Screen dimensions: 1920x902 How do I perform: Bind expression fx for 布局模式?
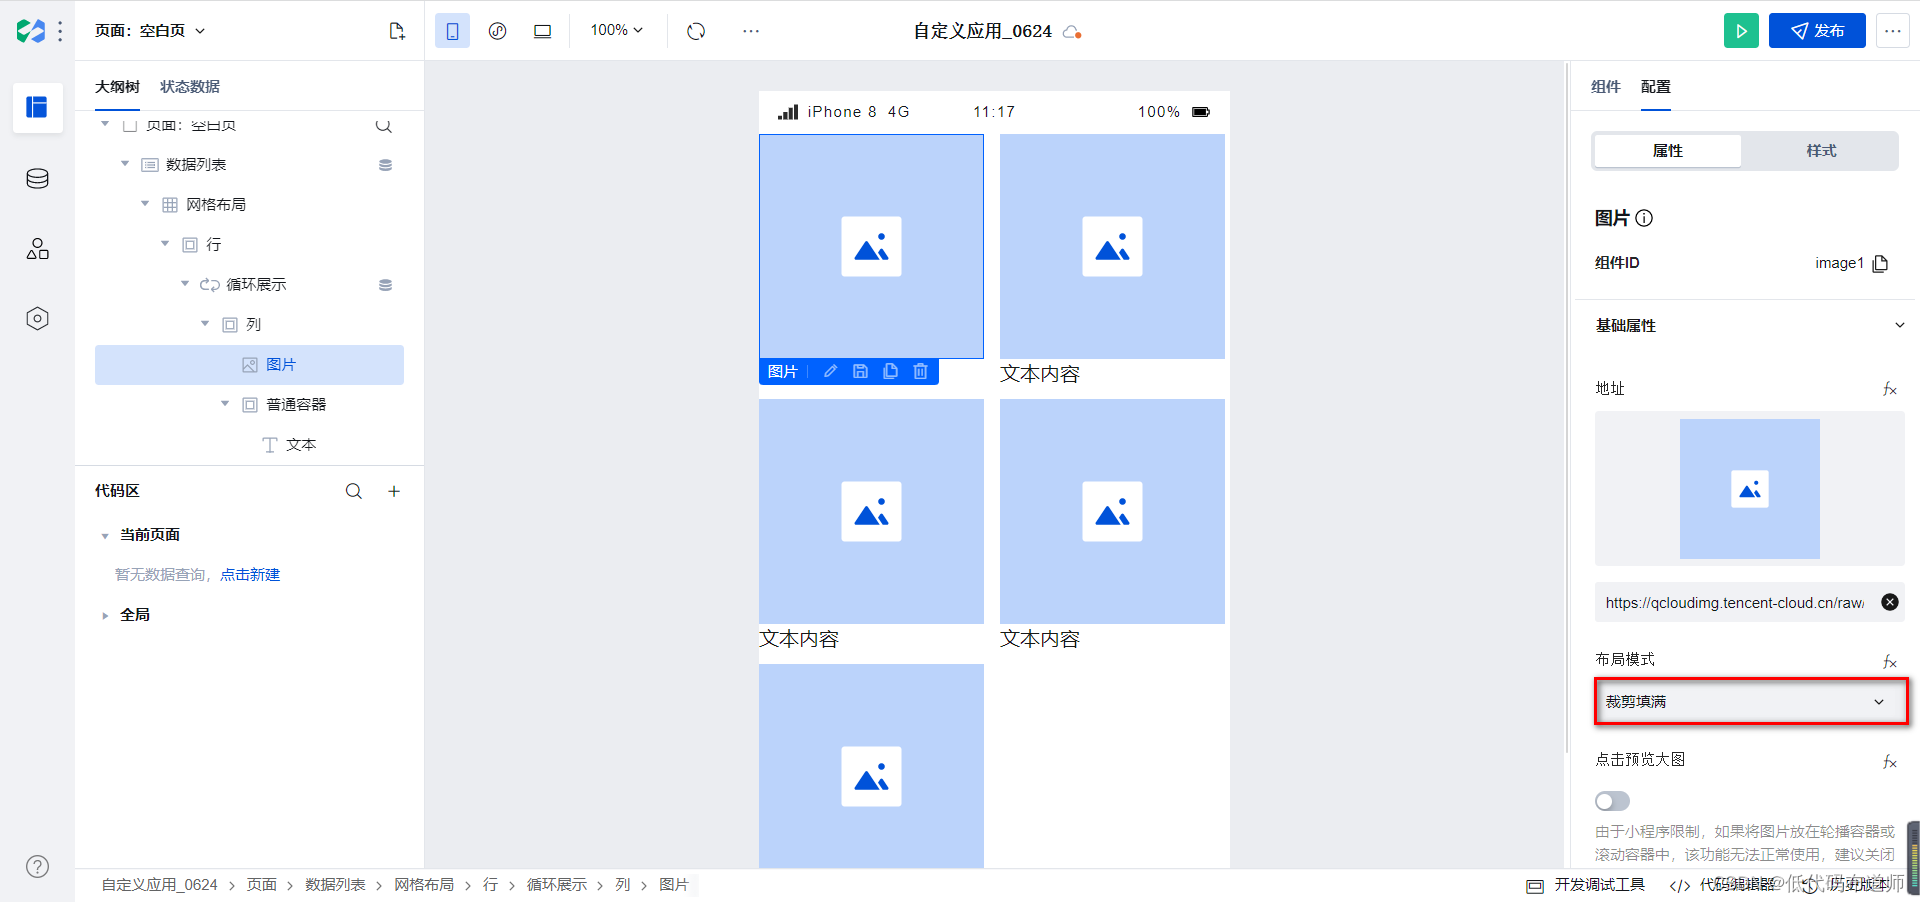[x=1889, y=662]
